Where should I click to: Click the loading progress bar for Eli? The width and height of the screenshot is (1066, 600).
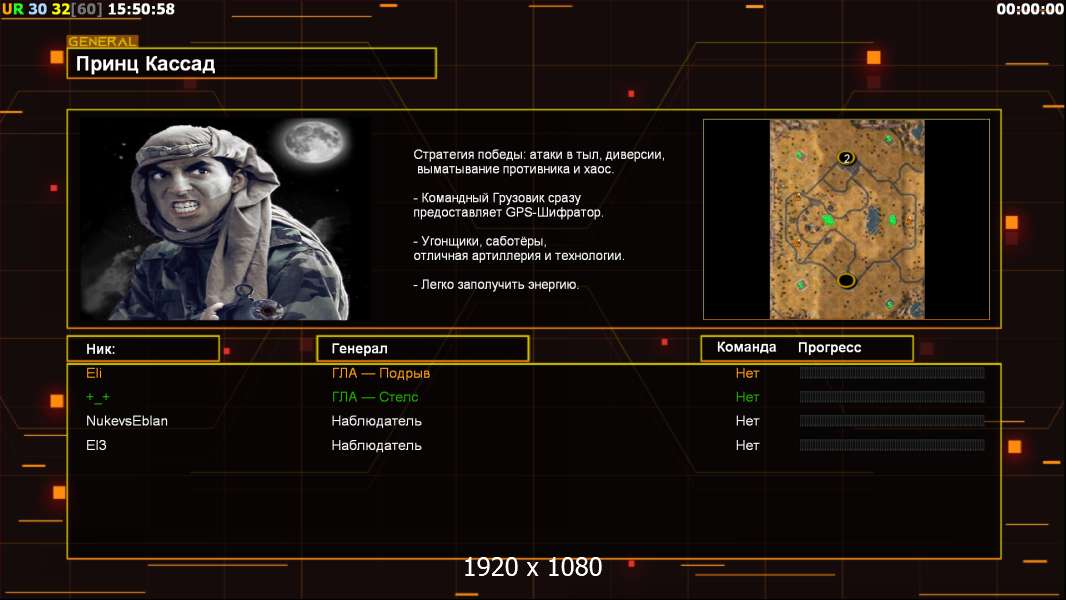892,373
